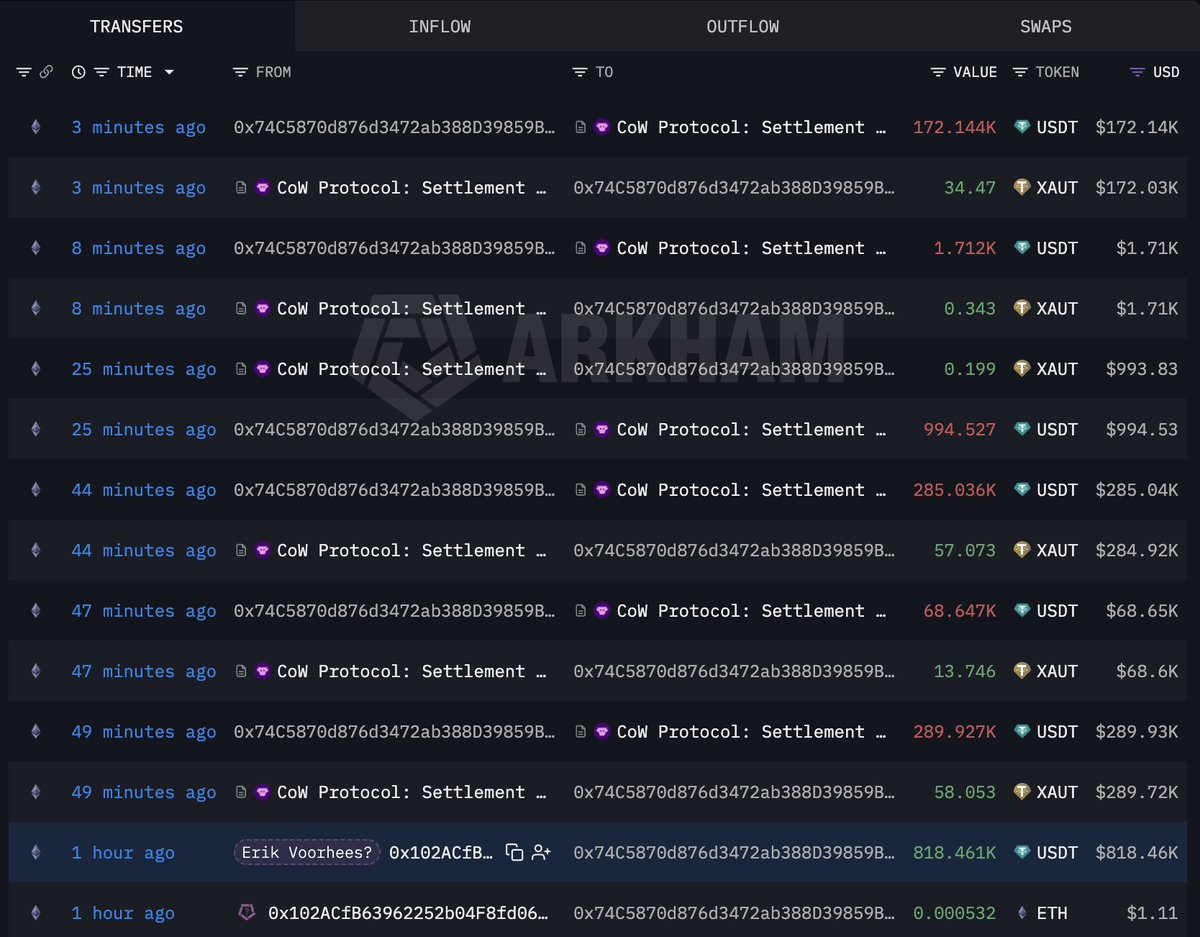Click the "Erik Voorhees?" entity label
This screenshot has height=937, width=1200.
[306, 852]
